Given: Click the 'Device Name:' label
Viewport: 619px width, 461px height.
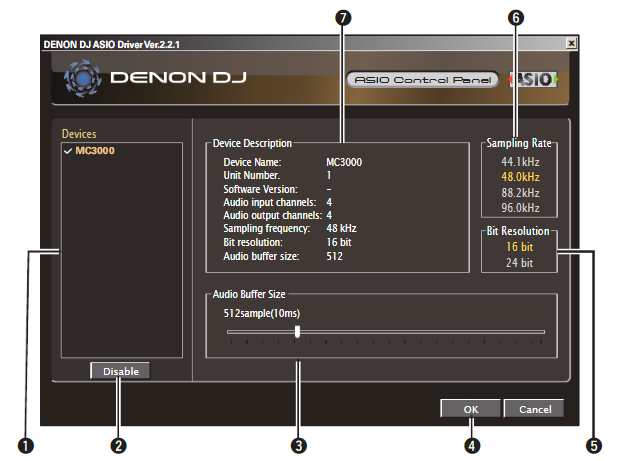Looking at the screenshot, I should coord(252,162).
